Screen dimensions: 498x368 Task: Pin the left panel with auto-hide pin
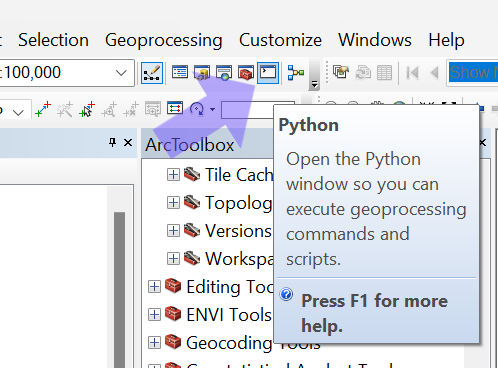112,143
